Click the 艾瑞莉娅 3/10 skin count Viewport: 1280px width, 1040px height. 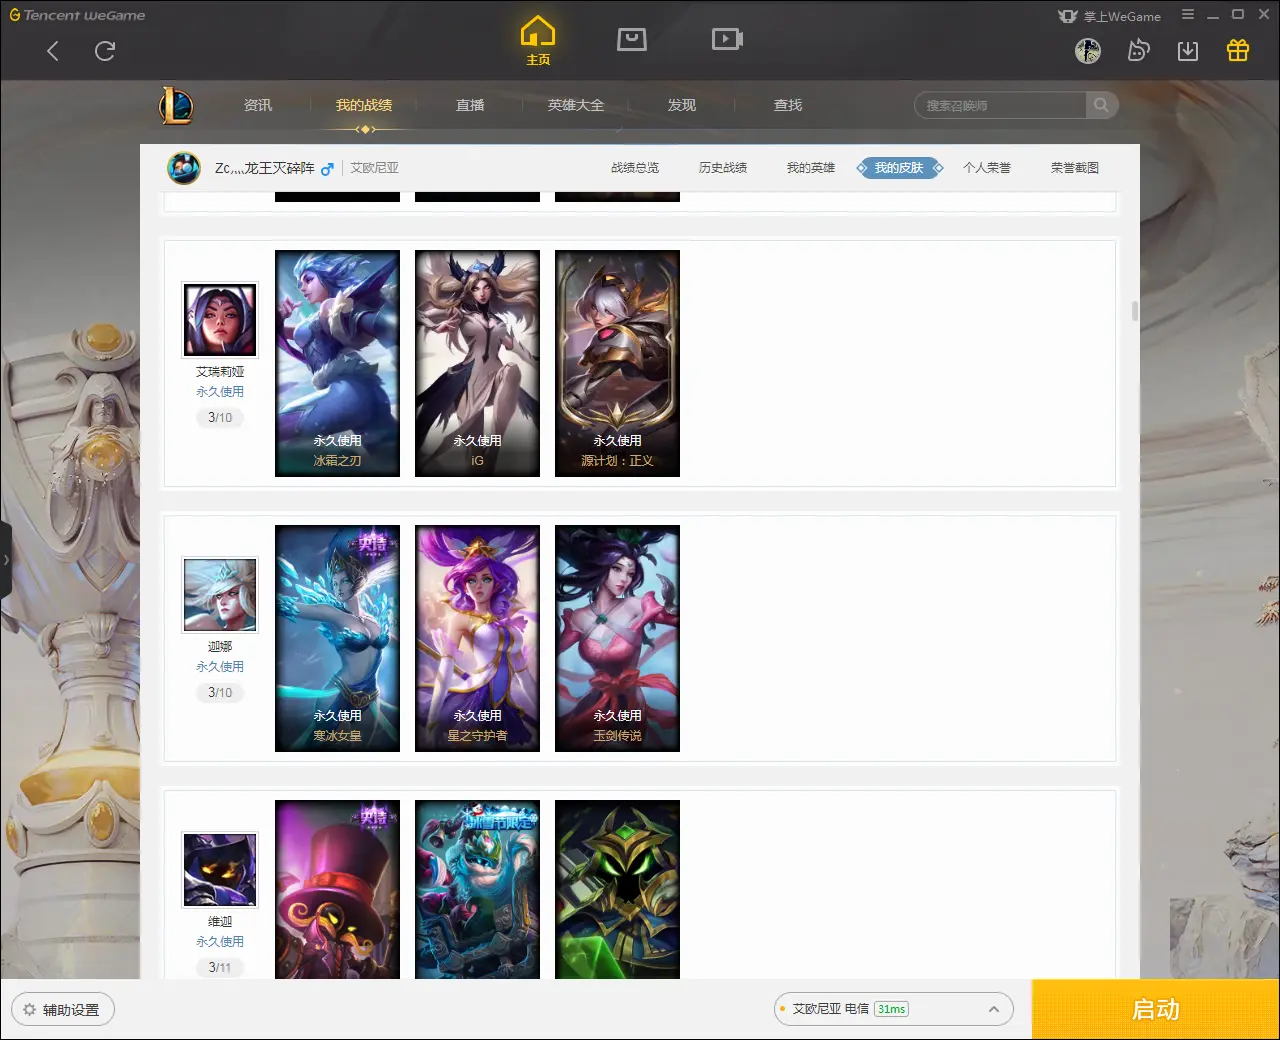pos(220,417)
